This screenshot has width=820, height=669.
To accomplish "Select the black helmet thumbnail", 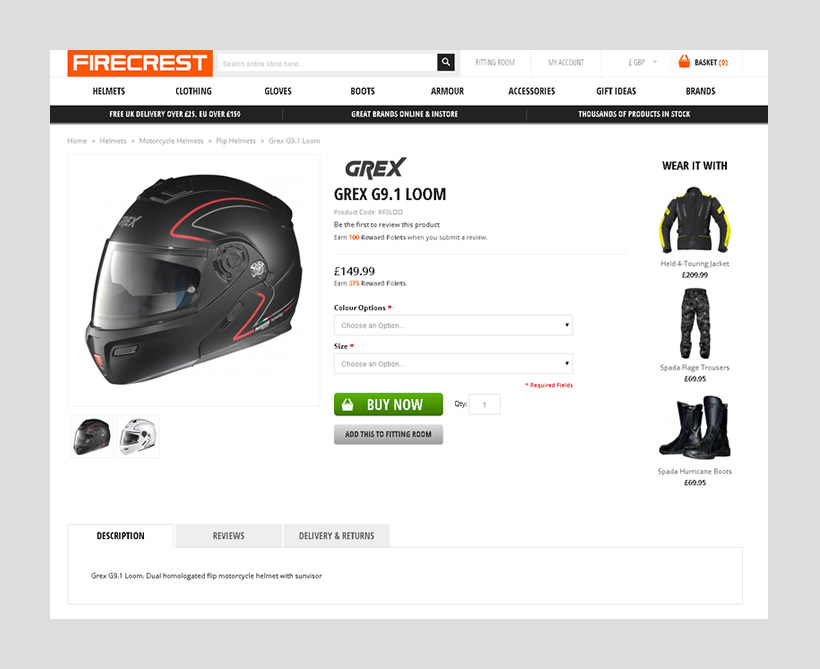I will click(x=92, y=436).
